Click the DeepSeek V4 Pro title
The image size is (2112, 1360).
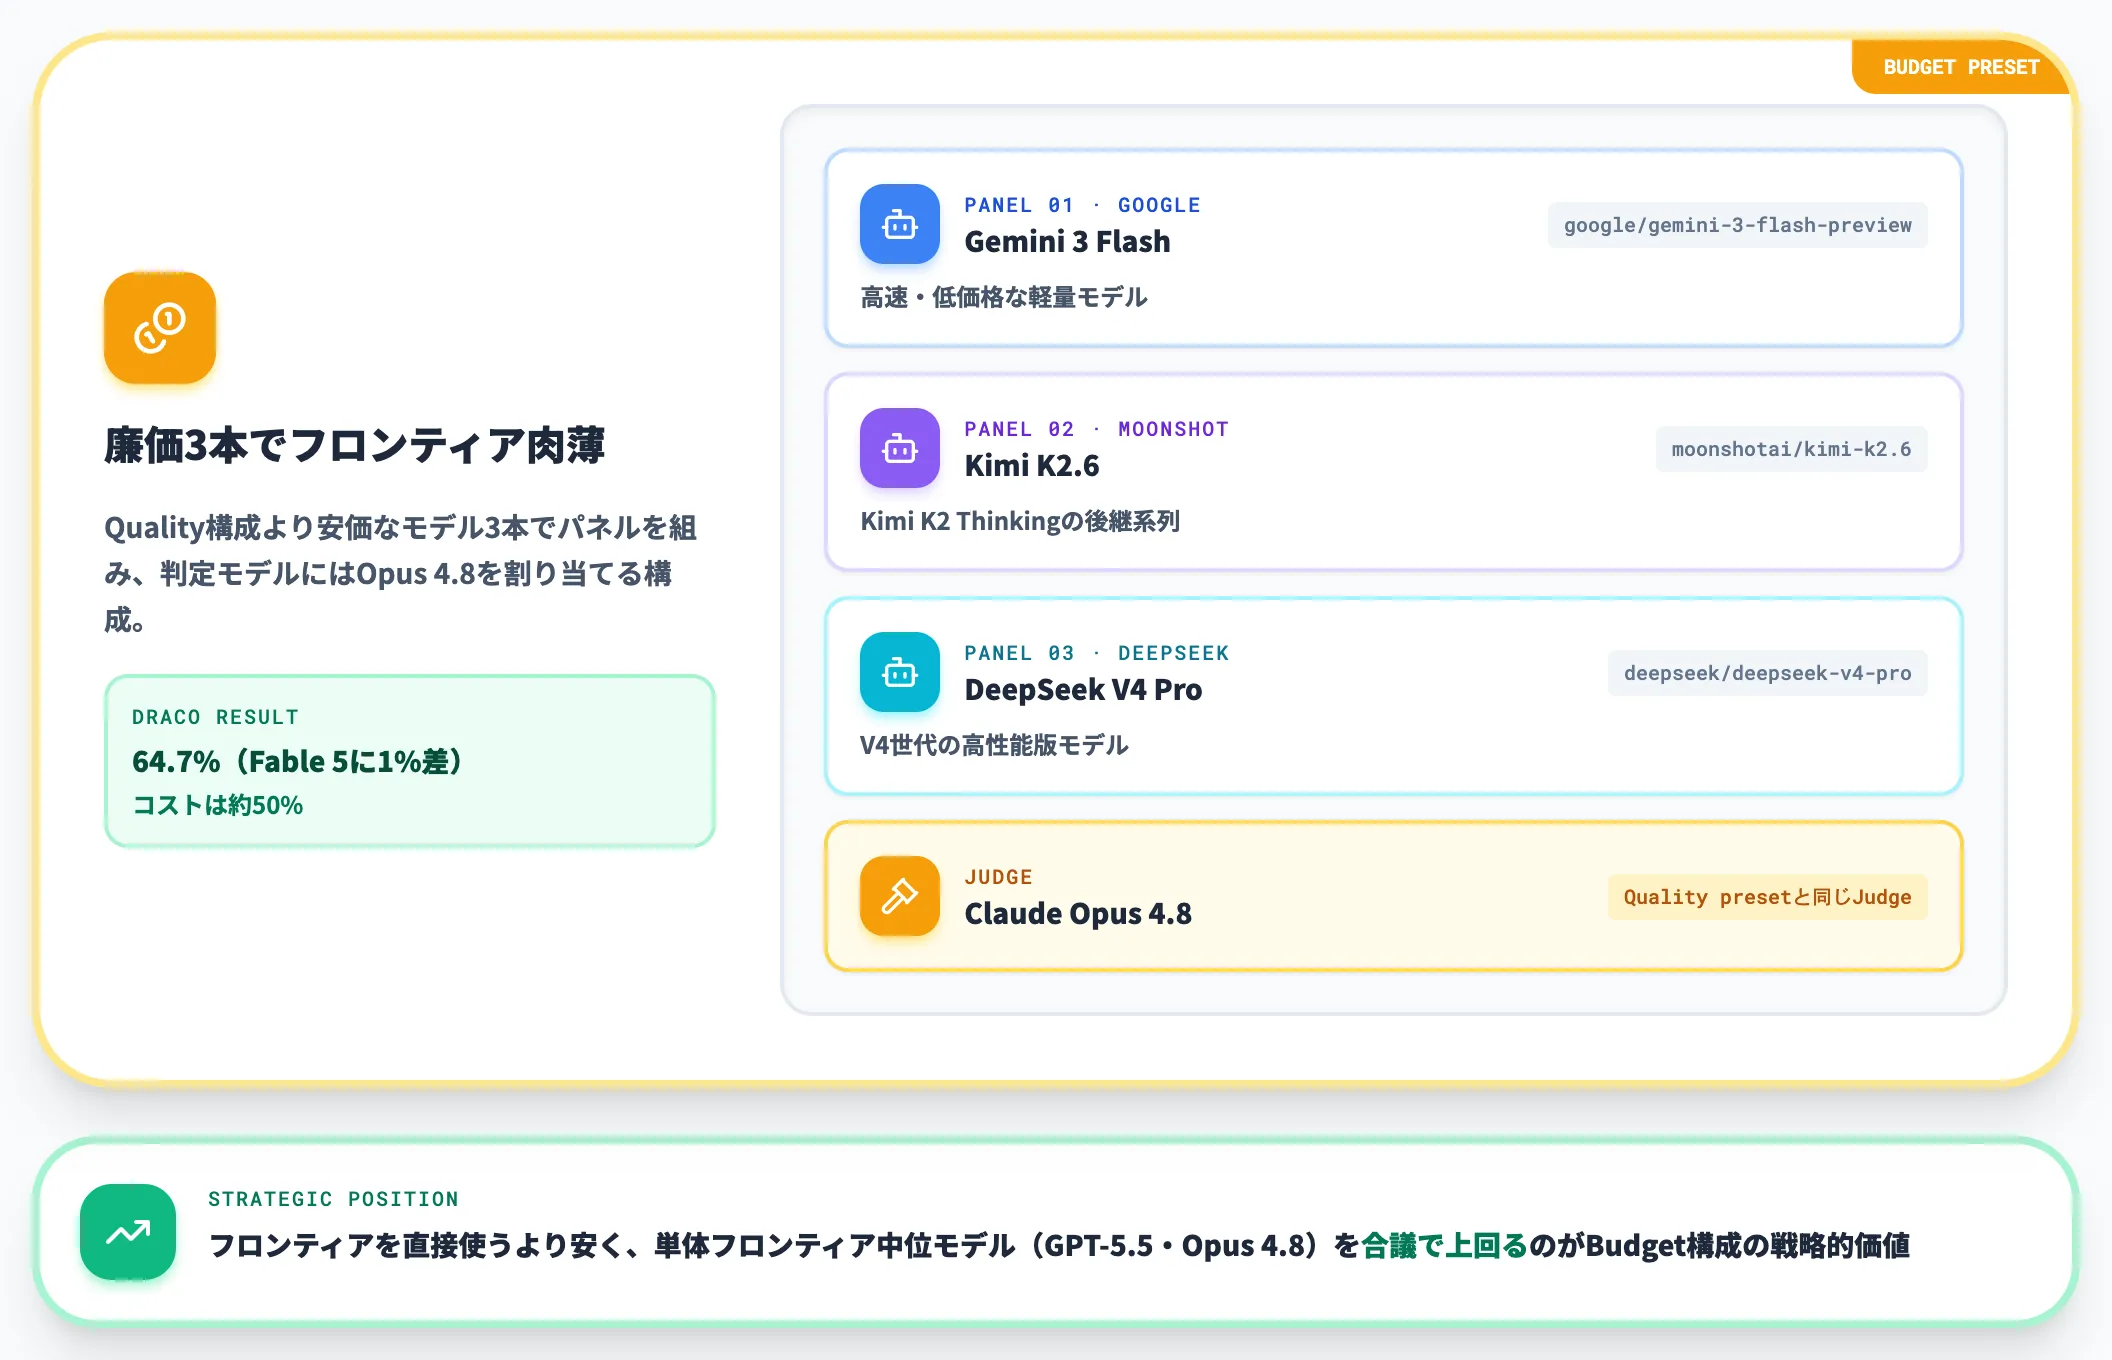pos(1083,690)
